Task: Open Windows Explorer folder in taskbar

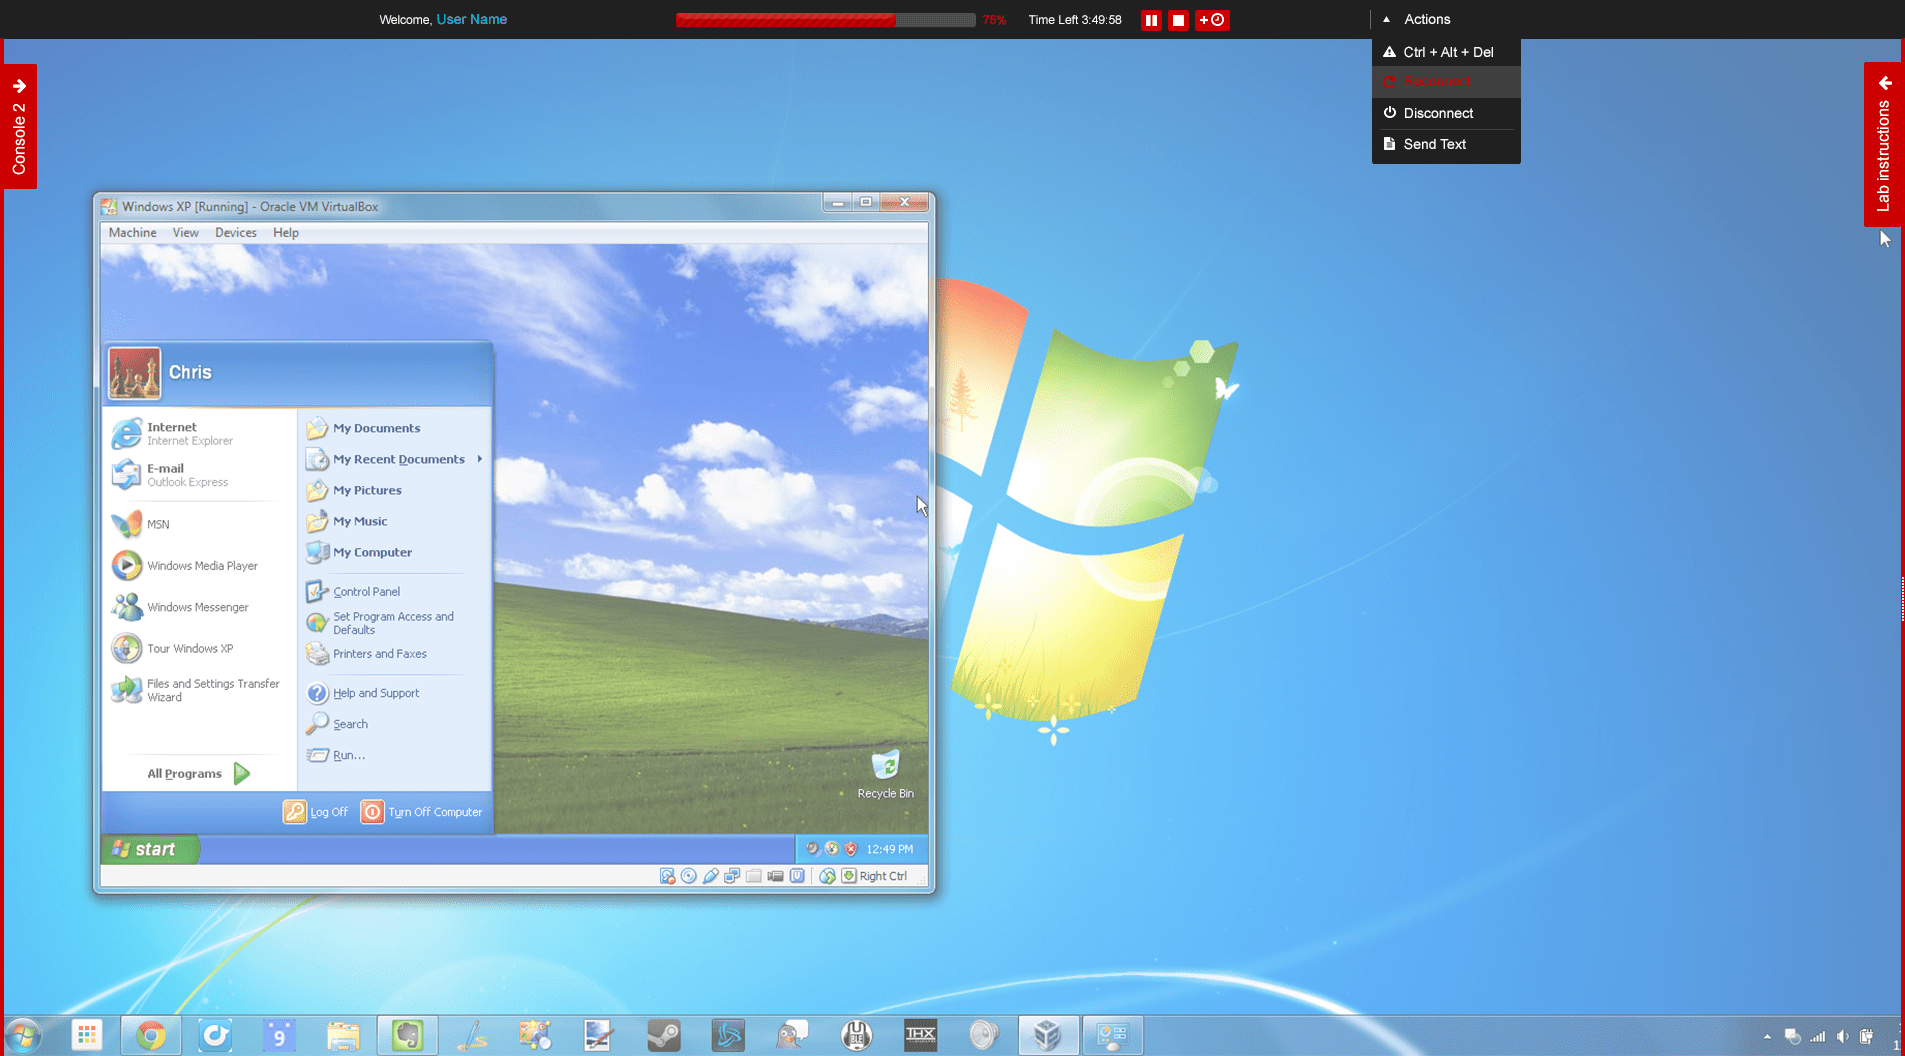Action: 343,1035
